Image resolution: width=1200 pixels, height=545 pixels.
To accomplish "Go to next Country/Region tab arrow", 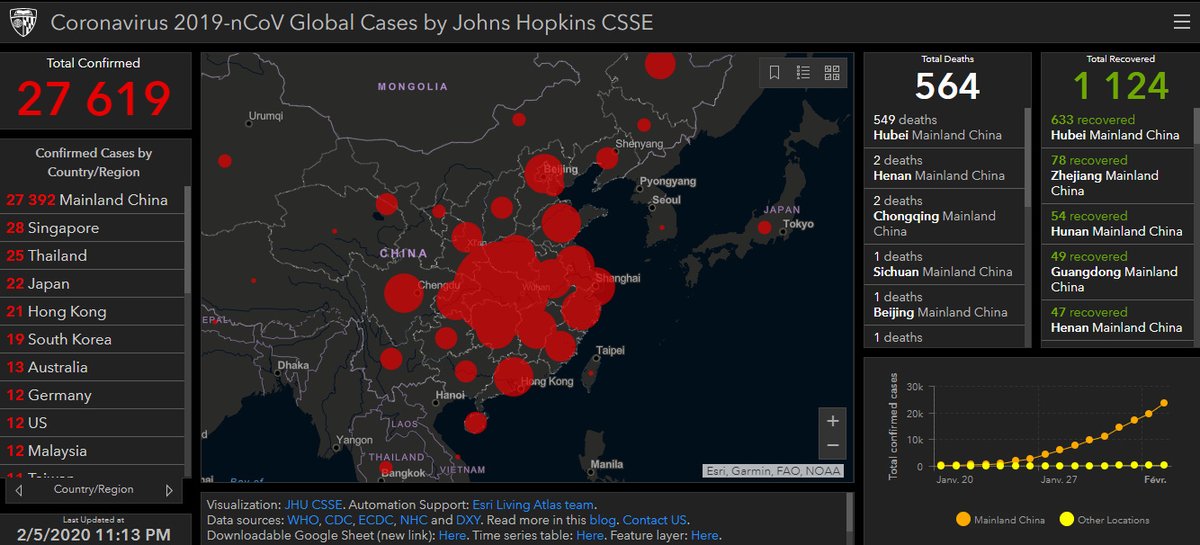I will pos(169,490).
